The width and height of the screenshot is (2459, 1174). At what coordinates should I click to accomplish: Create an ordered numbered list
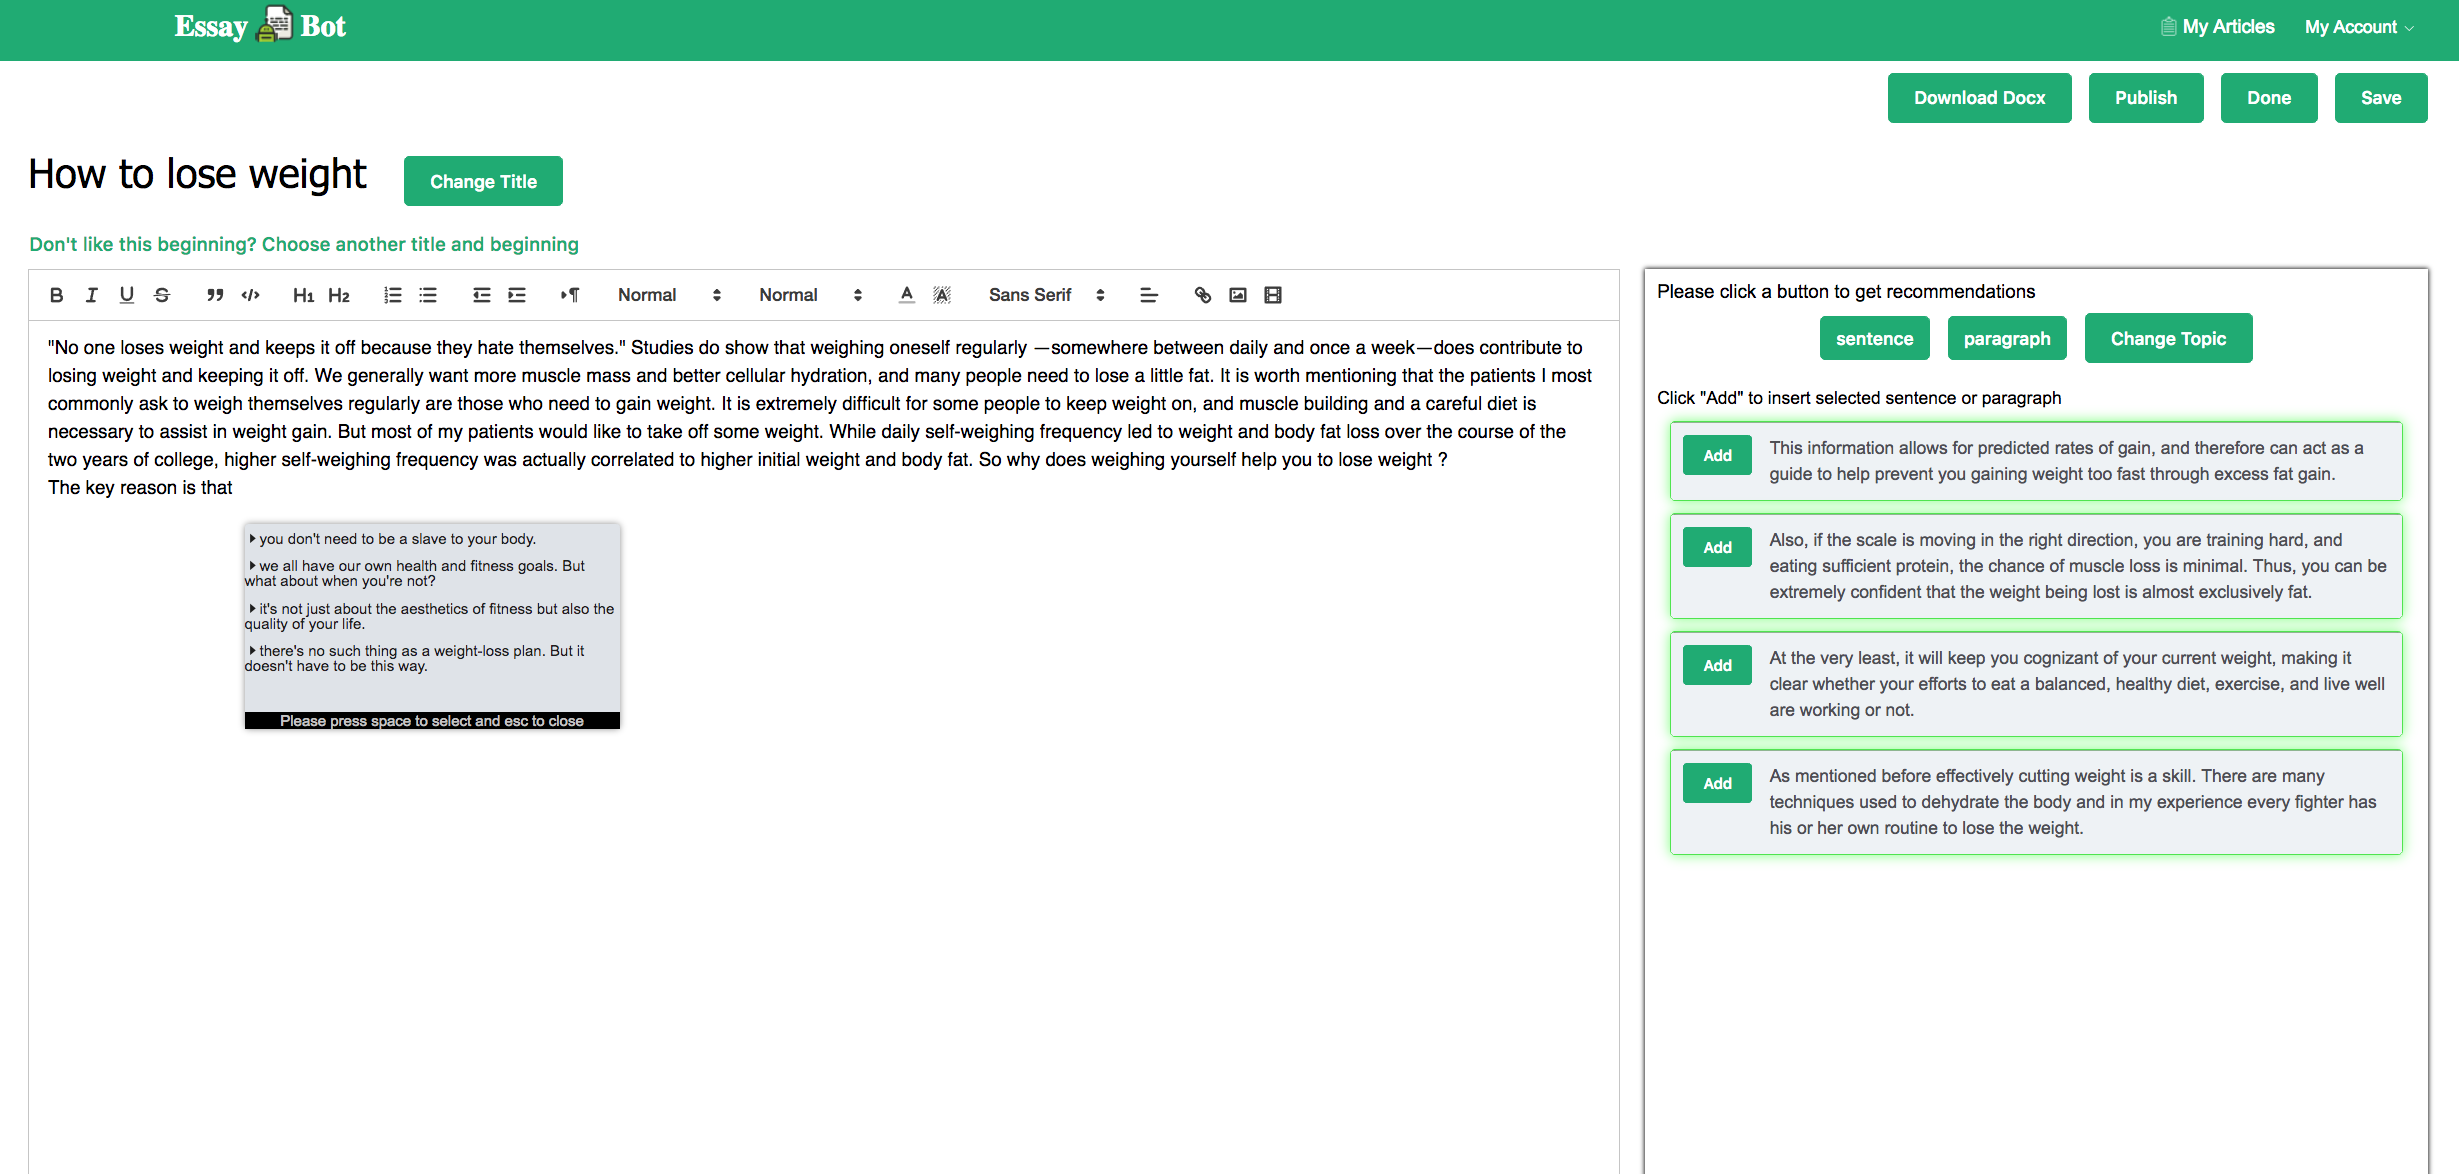392,295
